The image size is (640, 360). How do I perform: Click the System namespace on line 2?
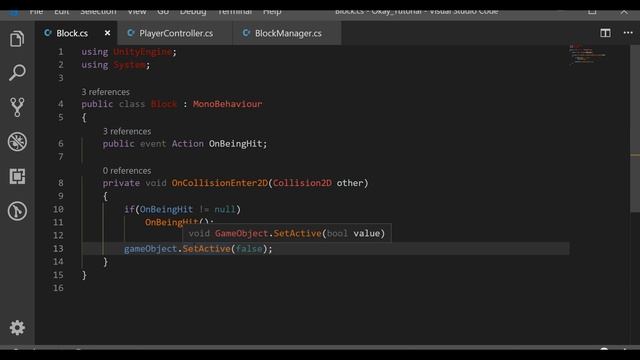tap(129, 65)
